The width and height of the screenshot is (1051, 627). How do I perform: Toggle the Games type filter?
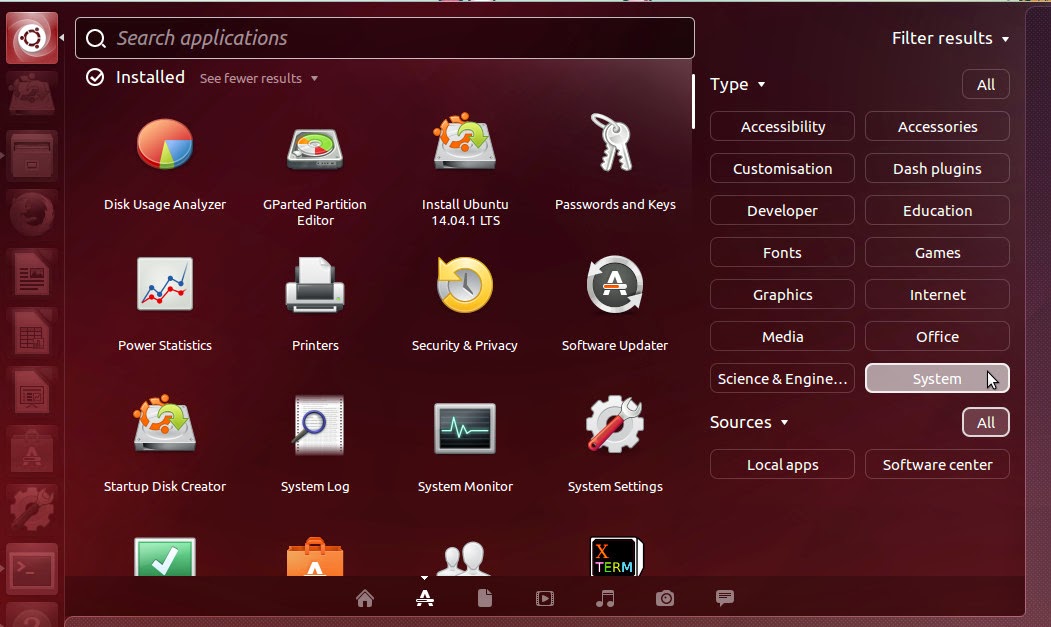click(x=937, y=253)
